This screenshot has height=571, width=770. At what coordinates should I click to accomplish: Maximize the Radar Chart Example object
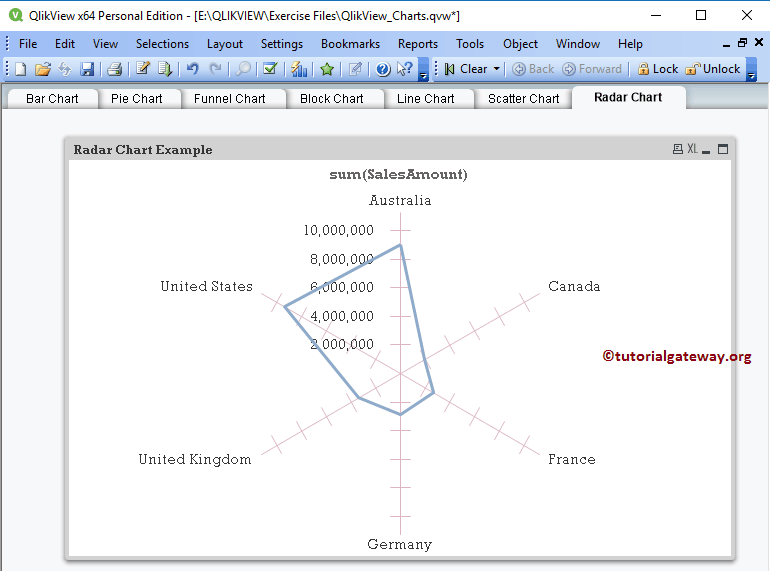[x=723, y=149]
